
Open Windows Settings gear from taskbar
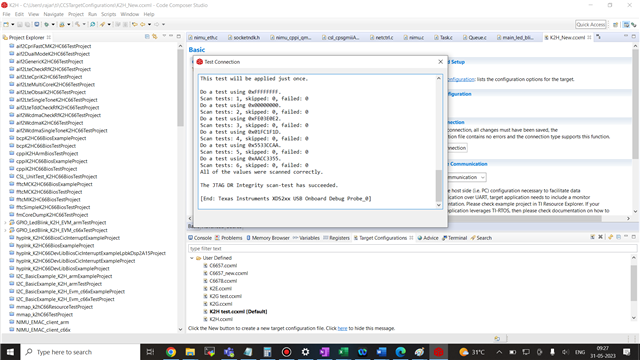point(305,352)
